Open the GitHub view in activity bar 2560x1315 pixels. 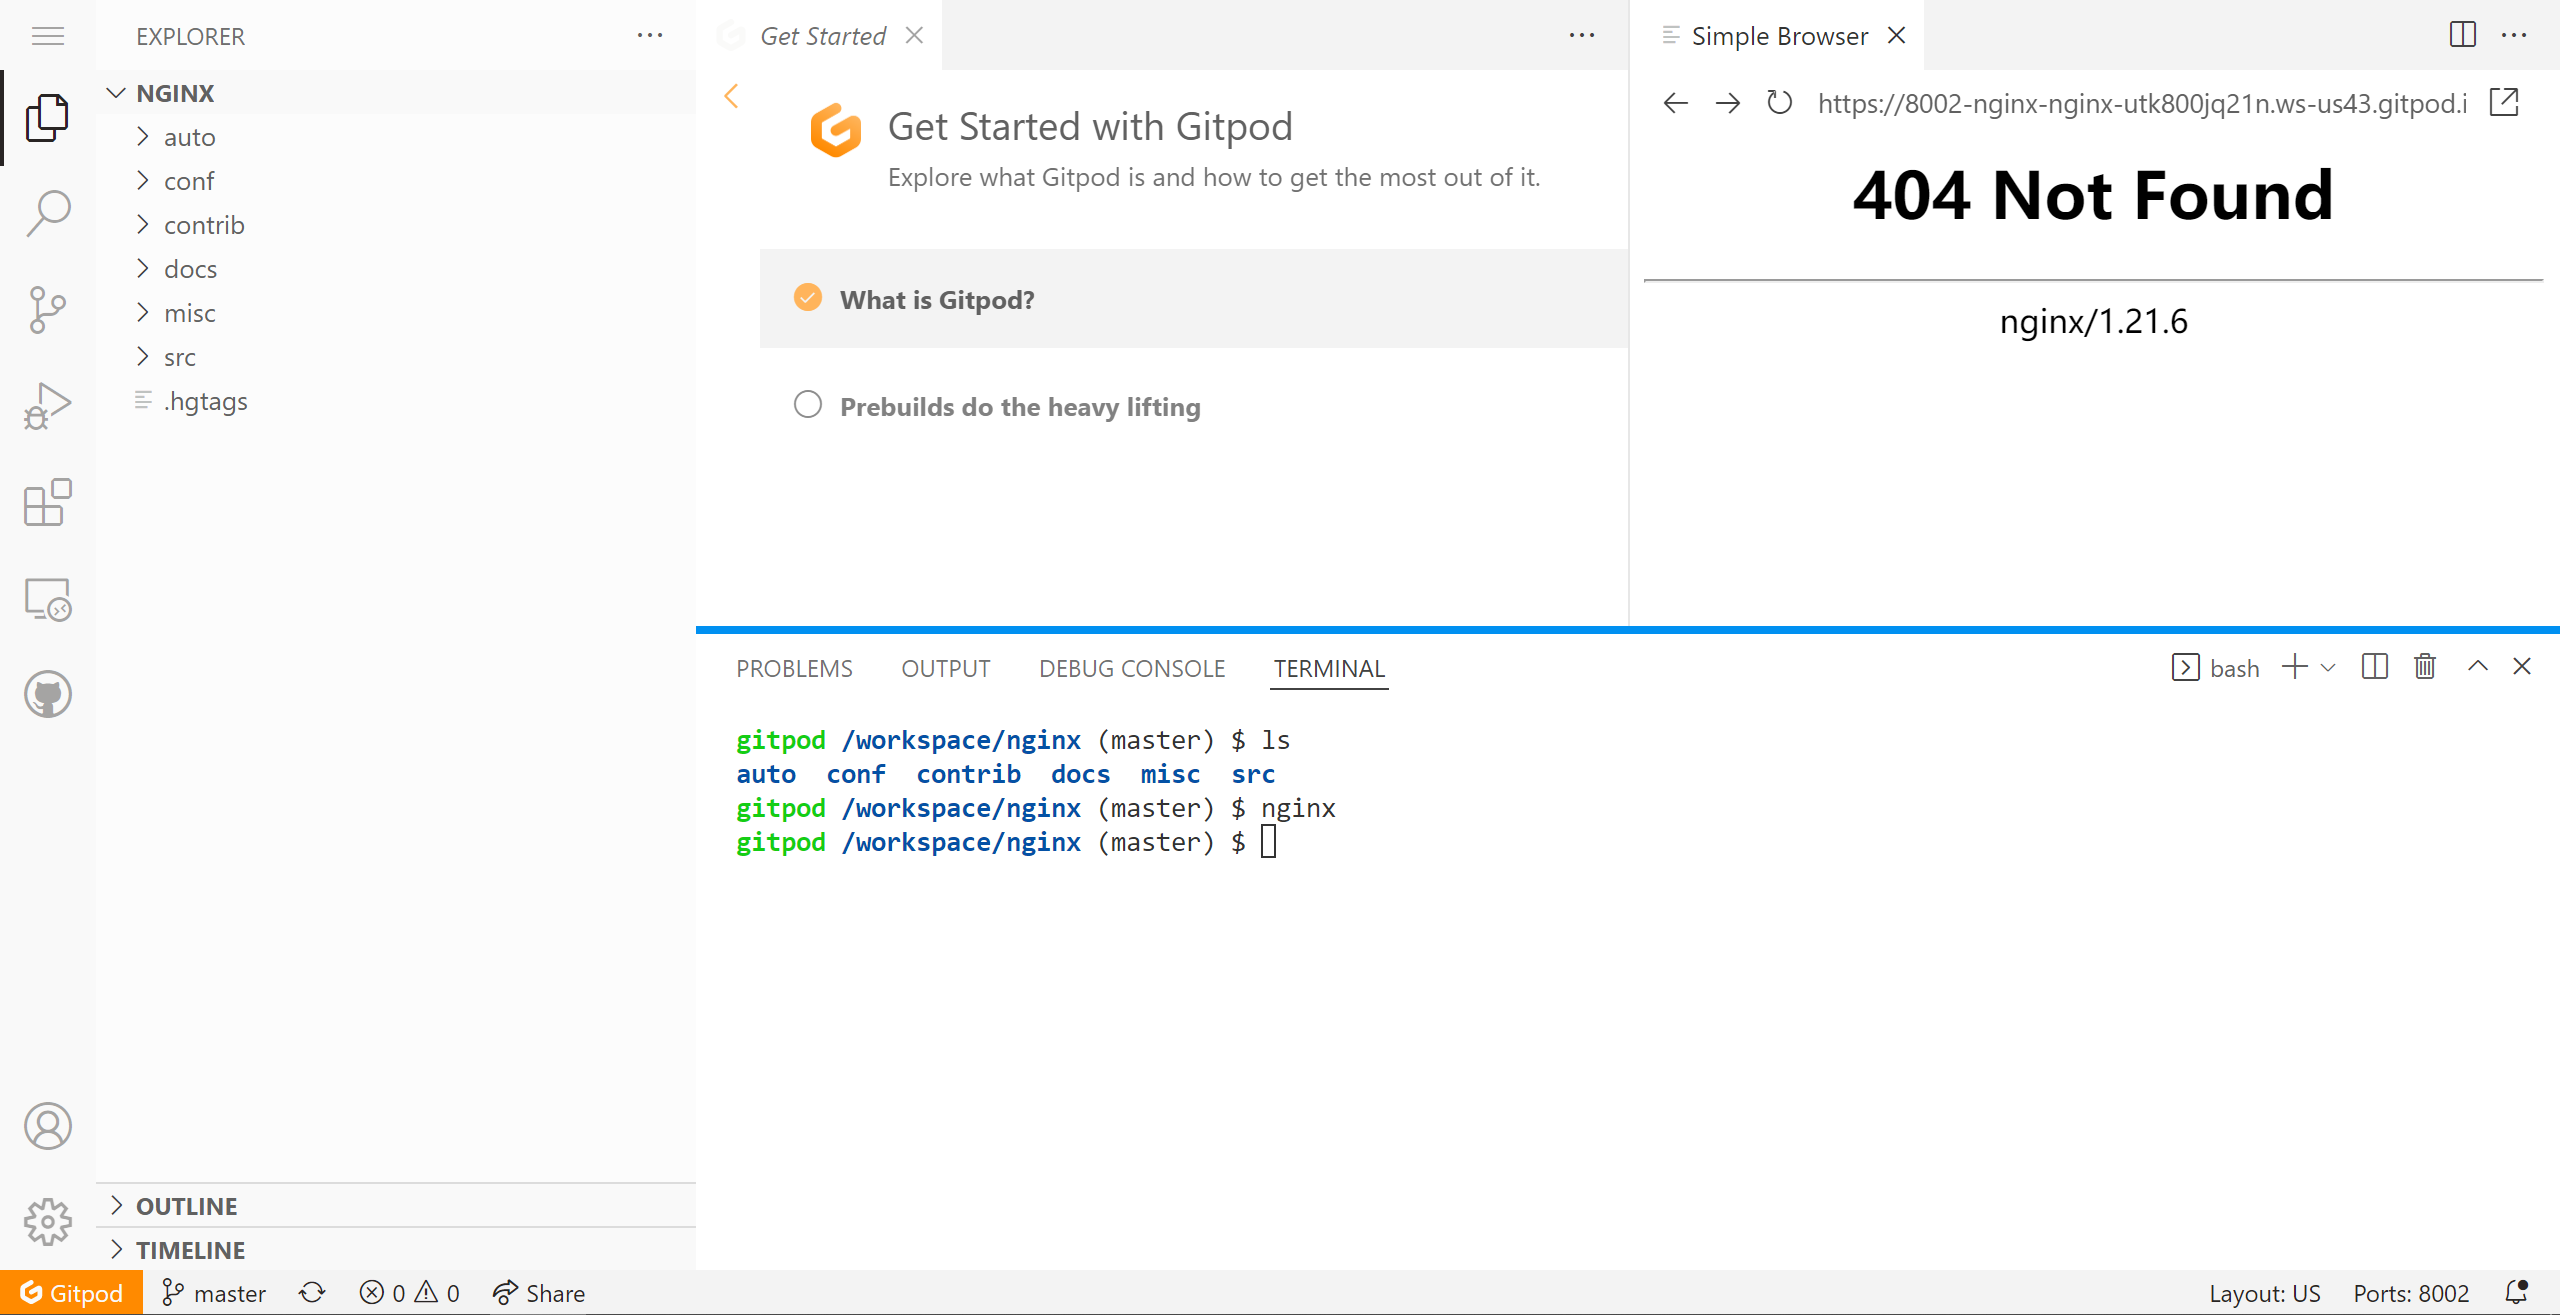tap(47, 694)
